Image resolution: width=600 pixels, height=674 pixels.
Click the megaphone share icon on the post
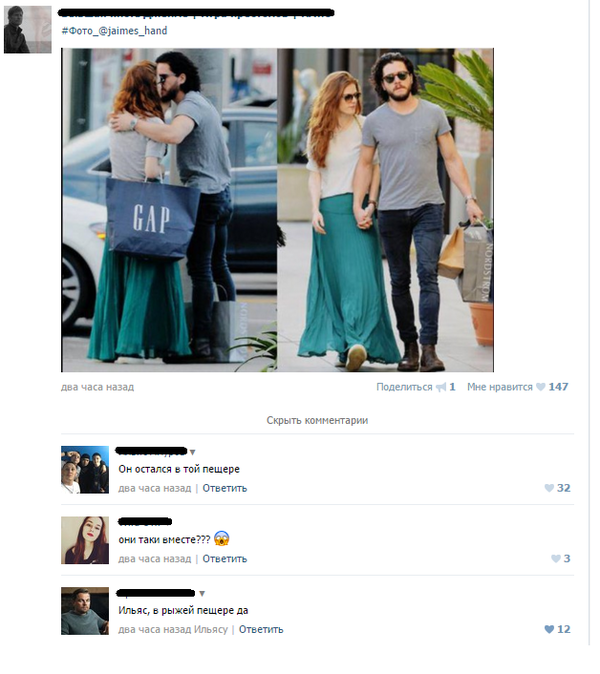[440, 387]
